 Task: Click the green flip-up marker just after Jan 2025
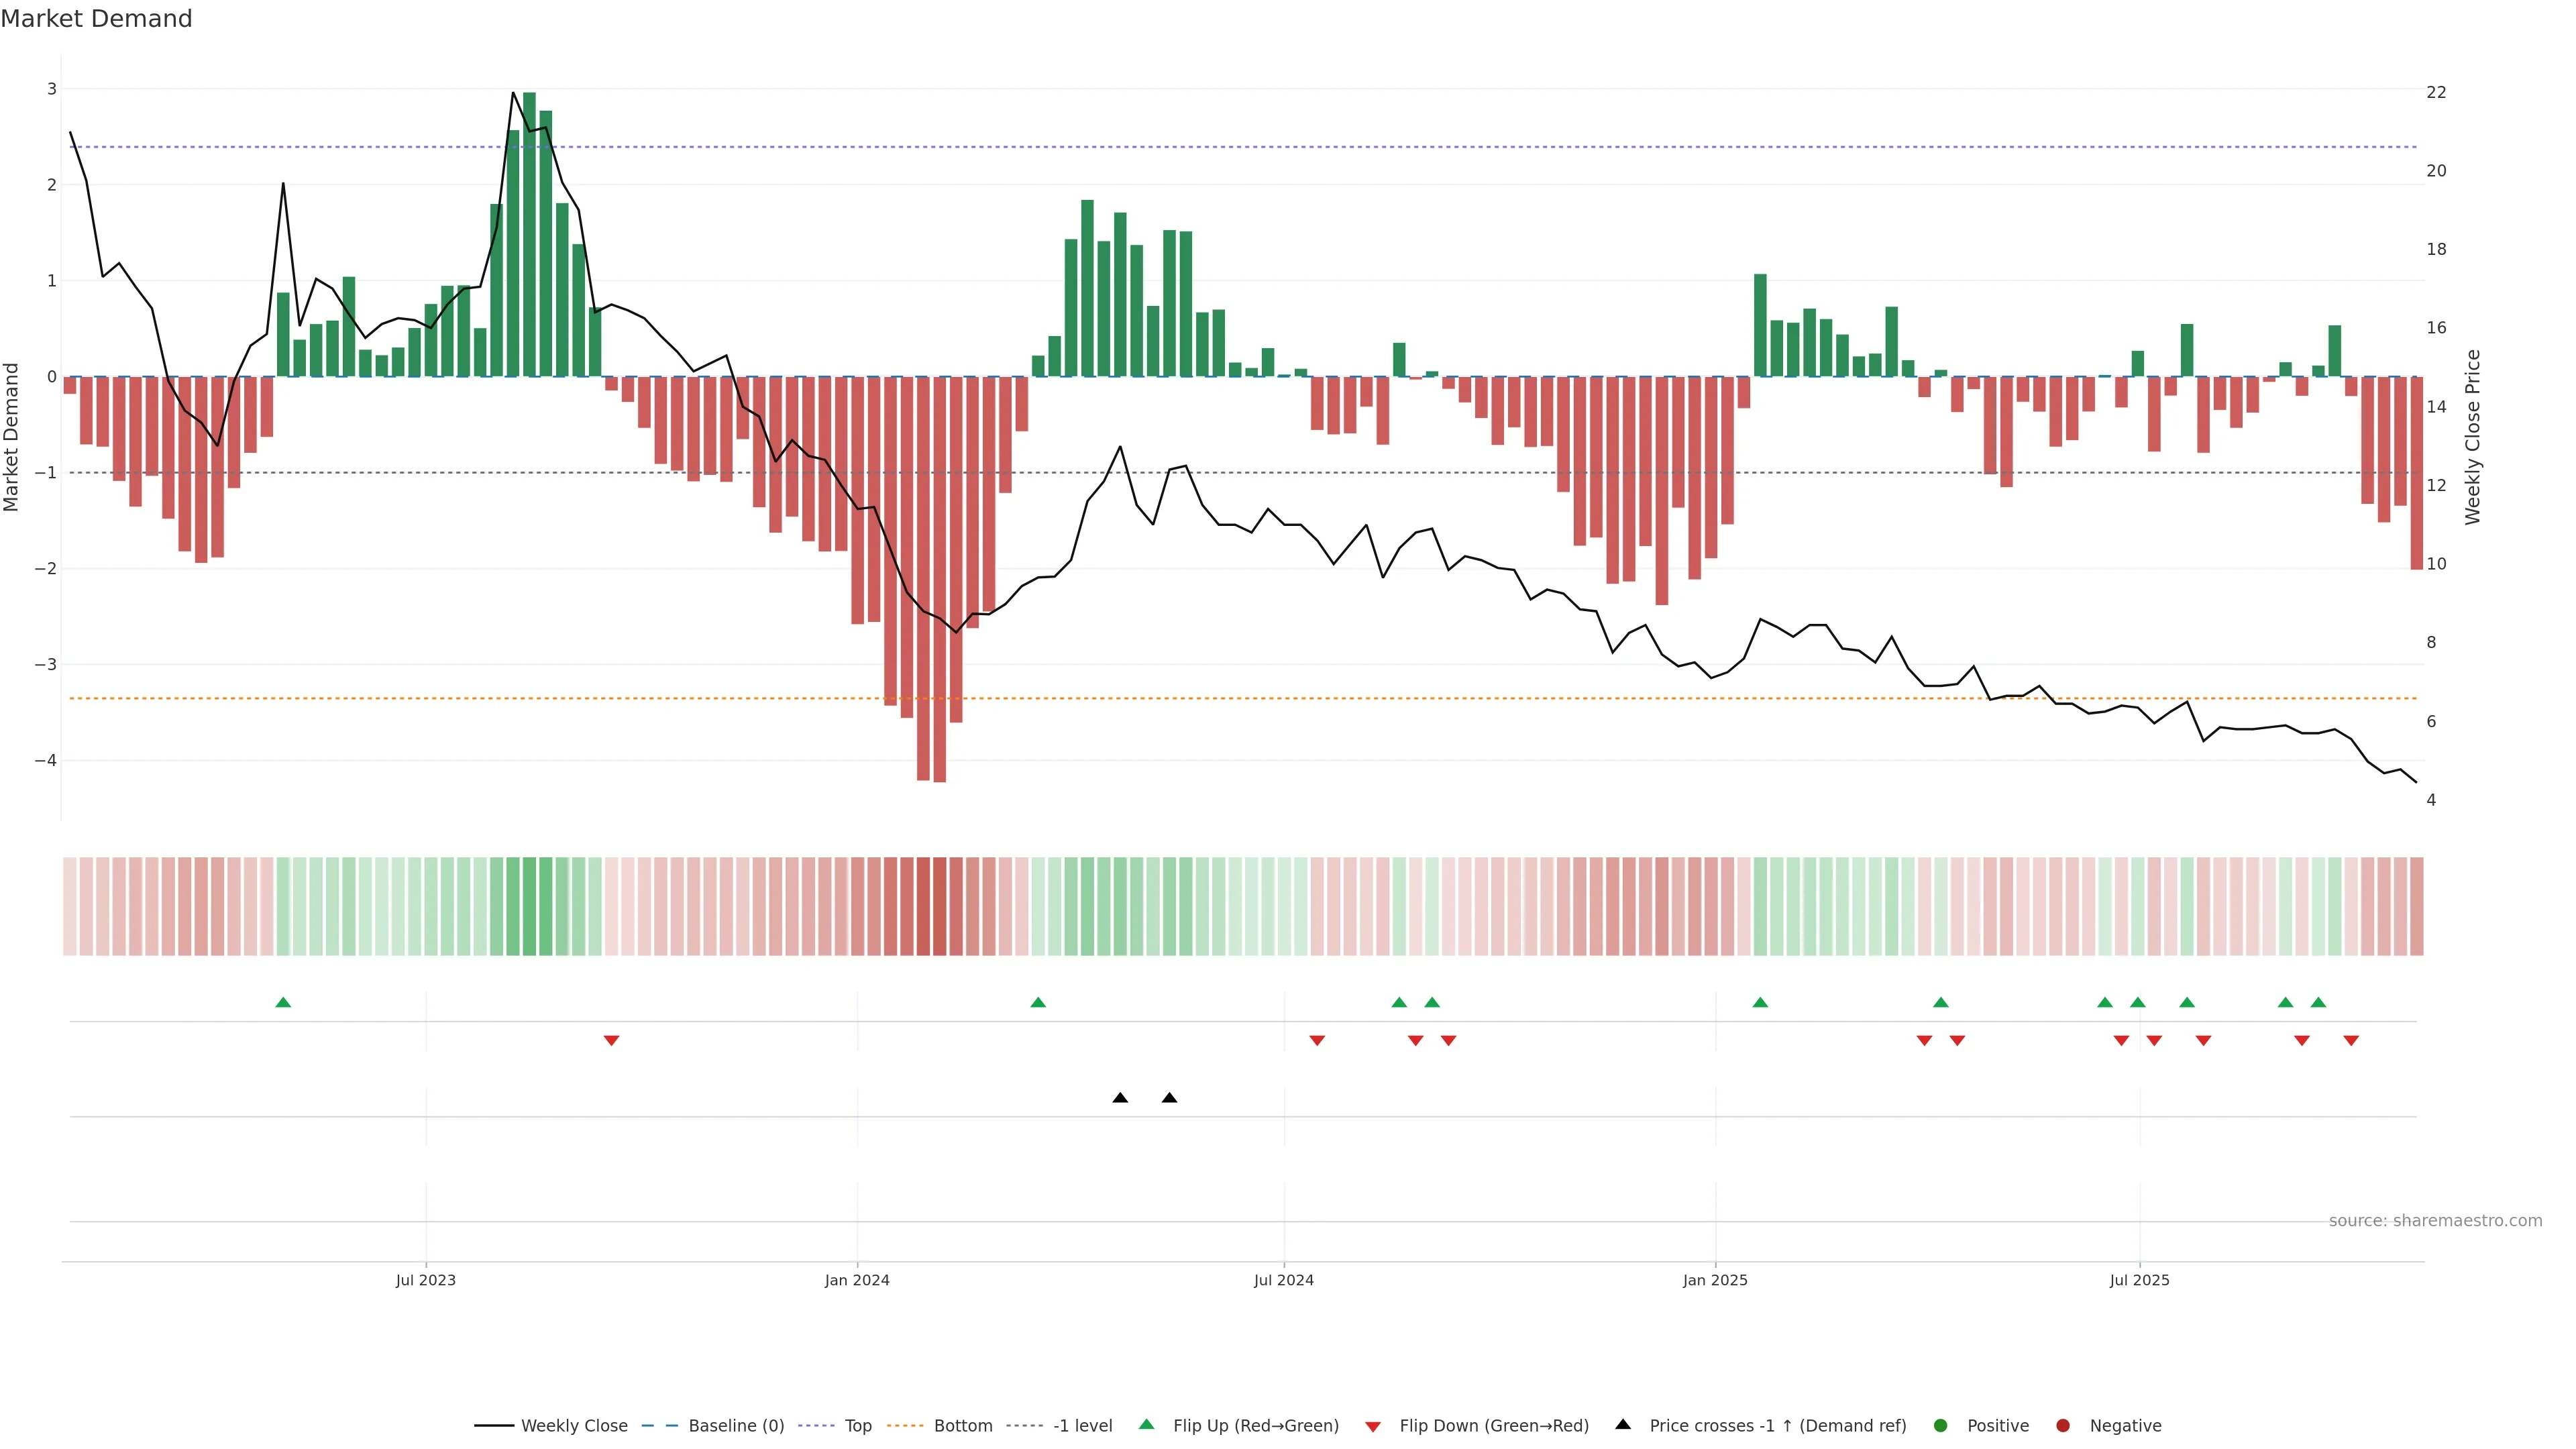point(1760,1002)
